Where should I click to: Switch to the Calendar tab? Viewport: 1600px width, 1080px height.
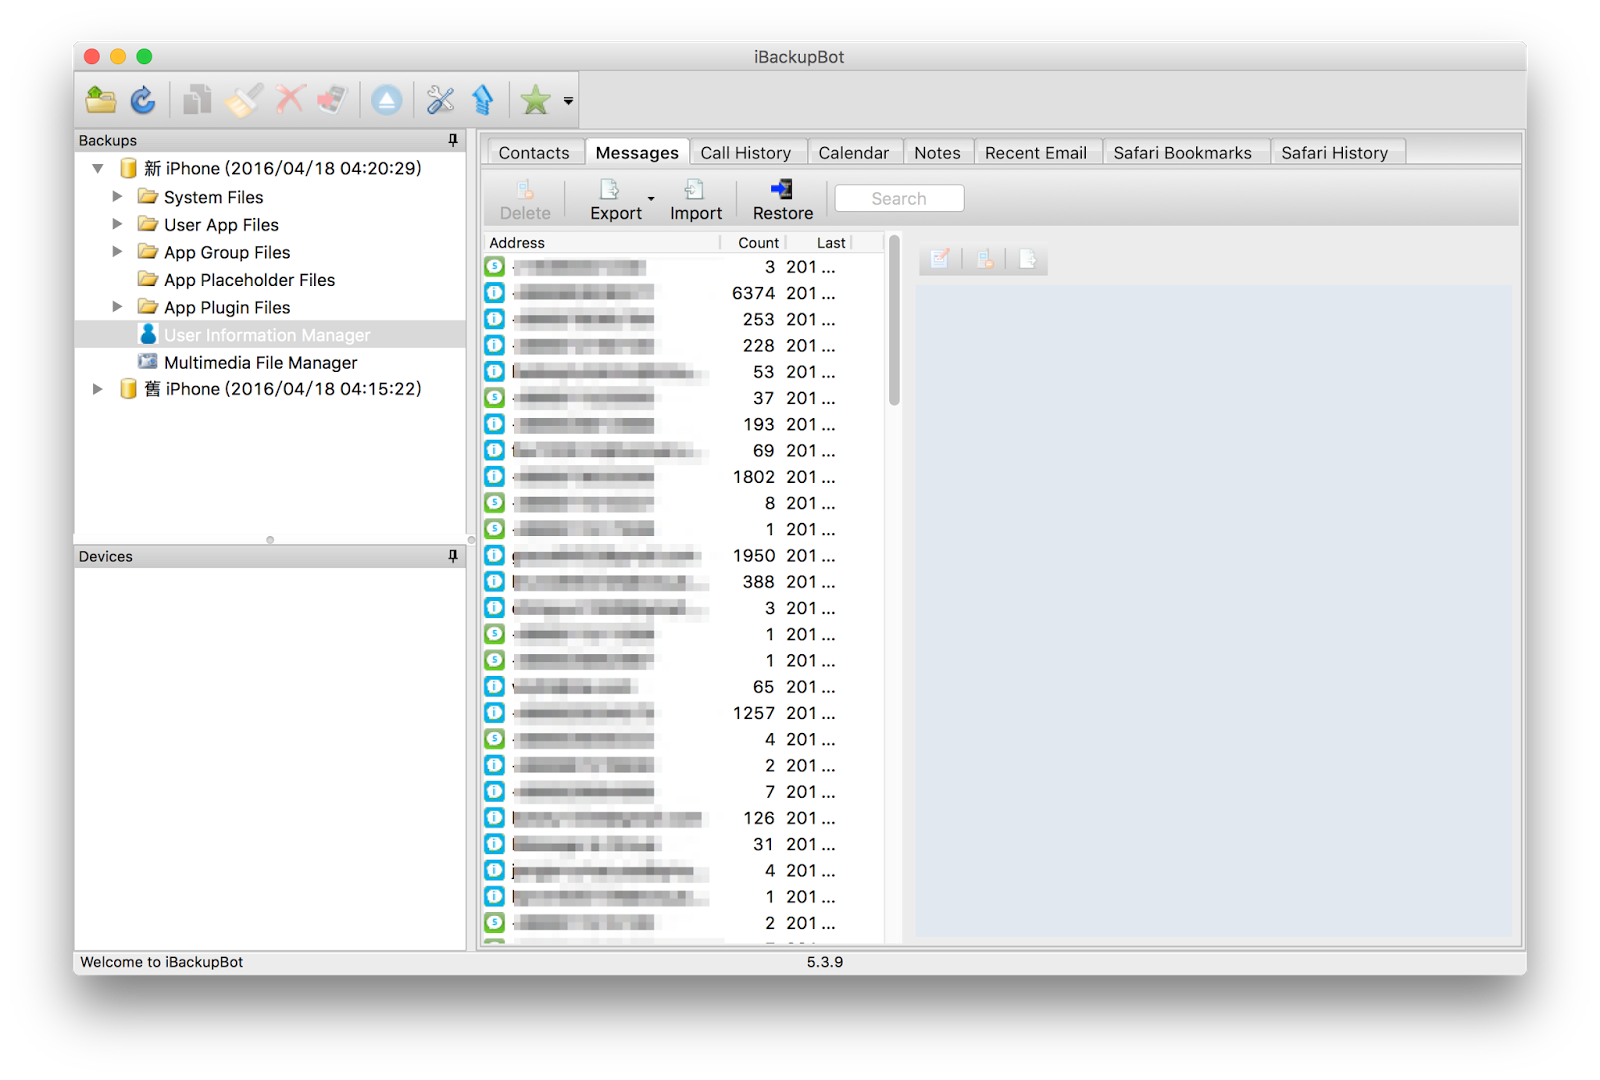point(854,153)
